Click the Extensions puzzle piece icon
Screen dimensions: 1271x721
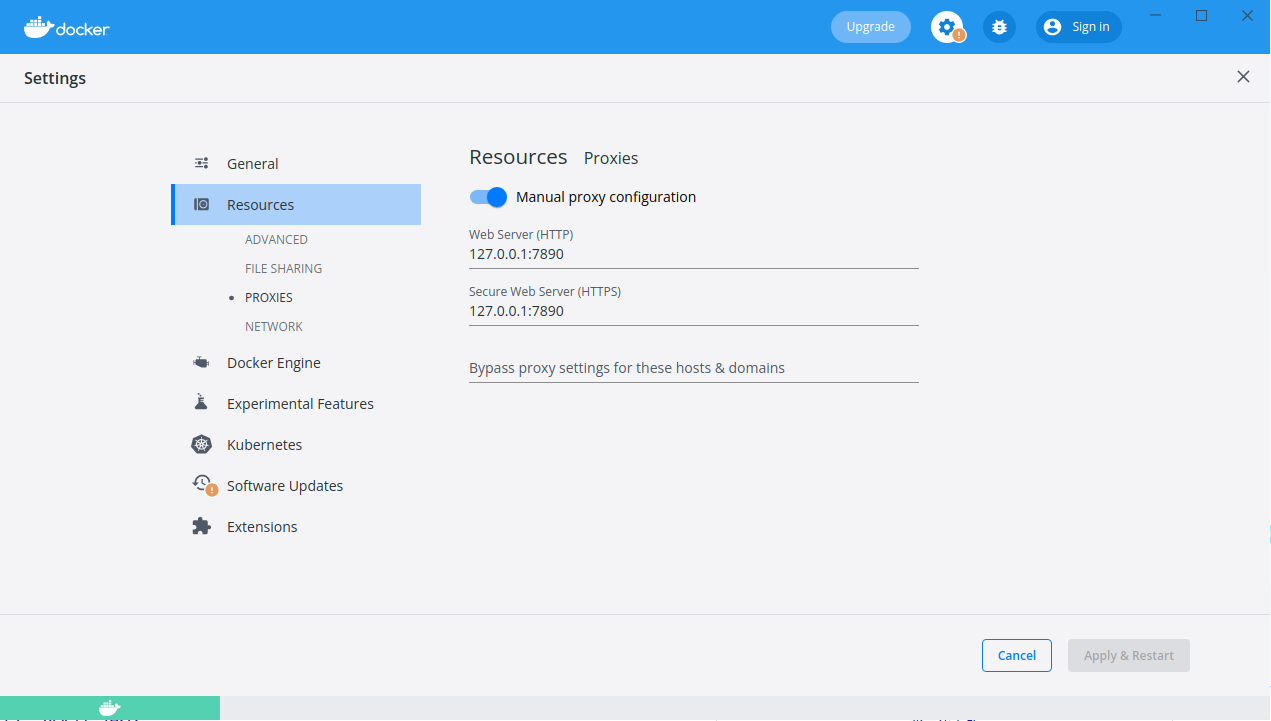(x=201, y=526)
